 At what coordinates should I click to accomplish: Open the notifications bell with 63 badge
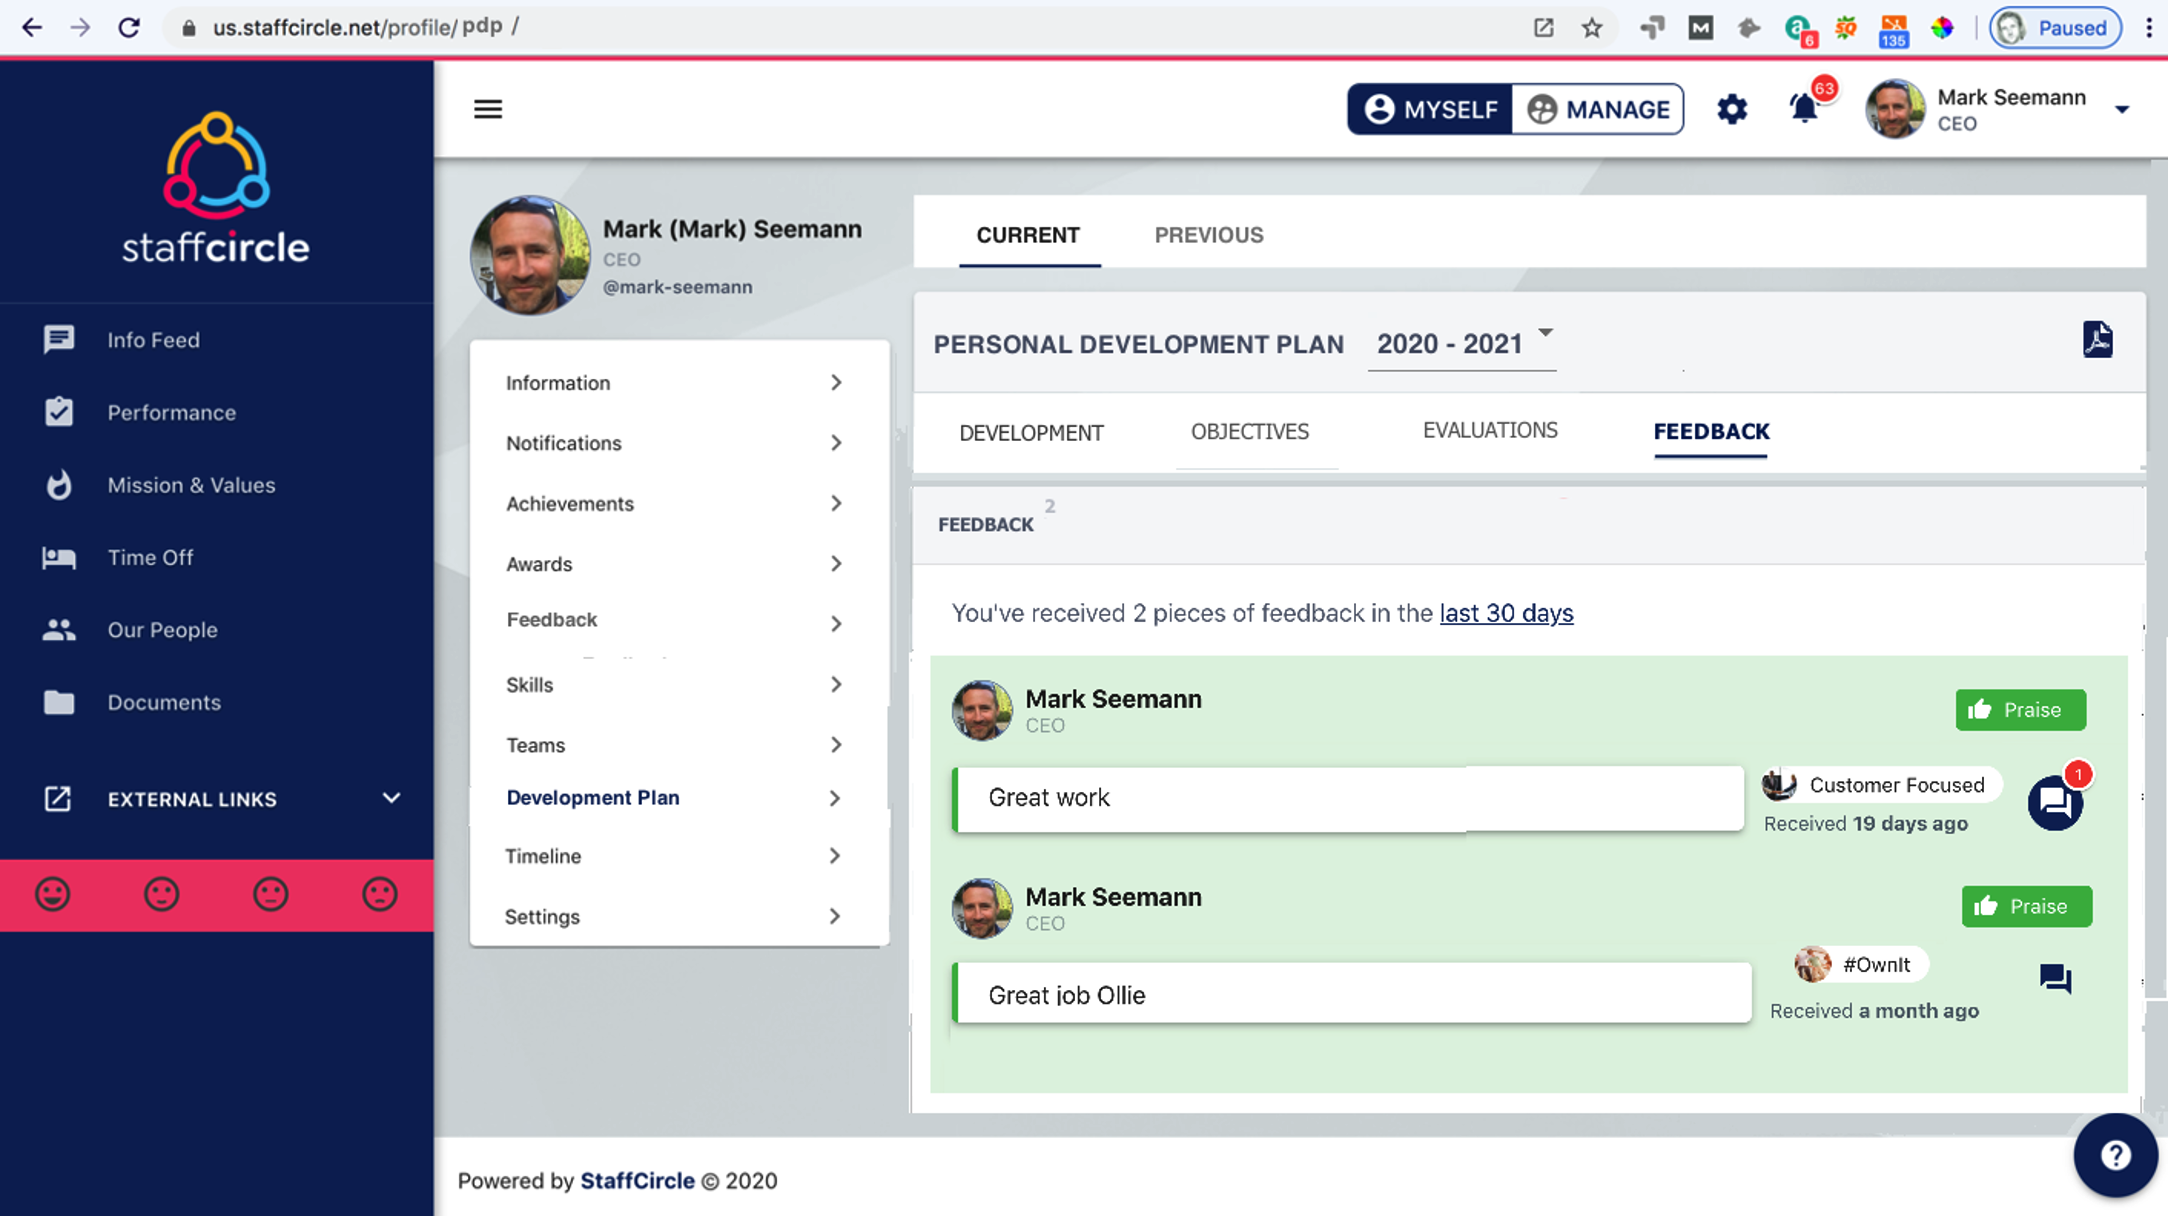(x=1805, y=107)
